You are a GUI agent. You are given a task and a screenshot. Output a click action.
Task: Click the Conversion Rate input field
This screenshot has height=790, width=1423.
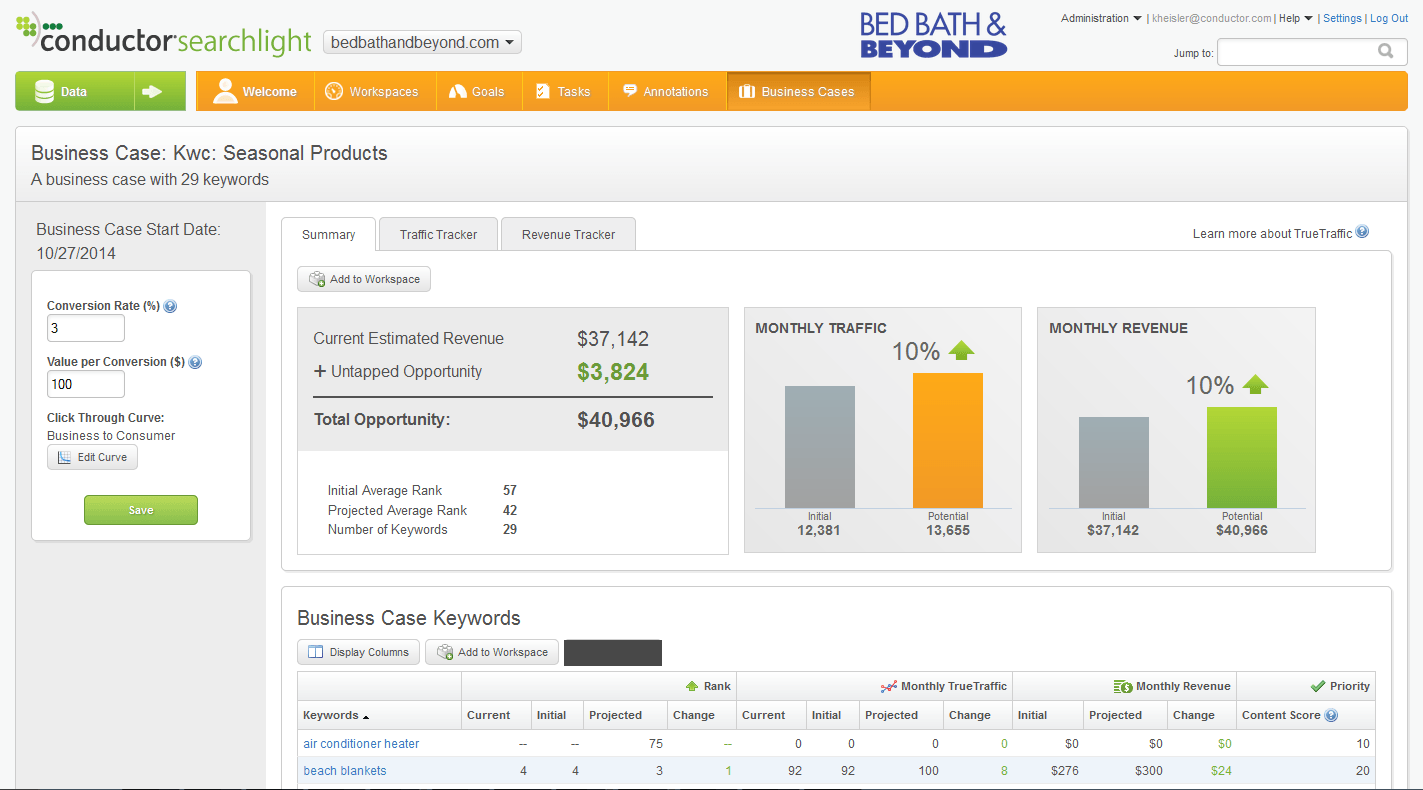point(86,328)
